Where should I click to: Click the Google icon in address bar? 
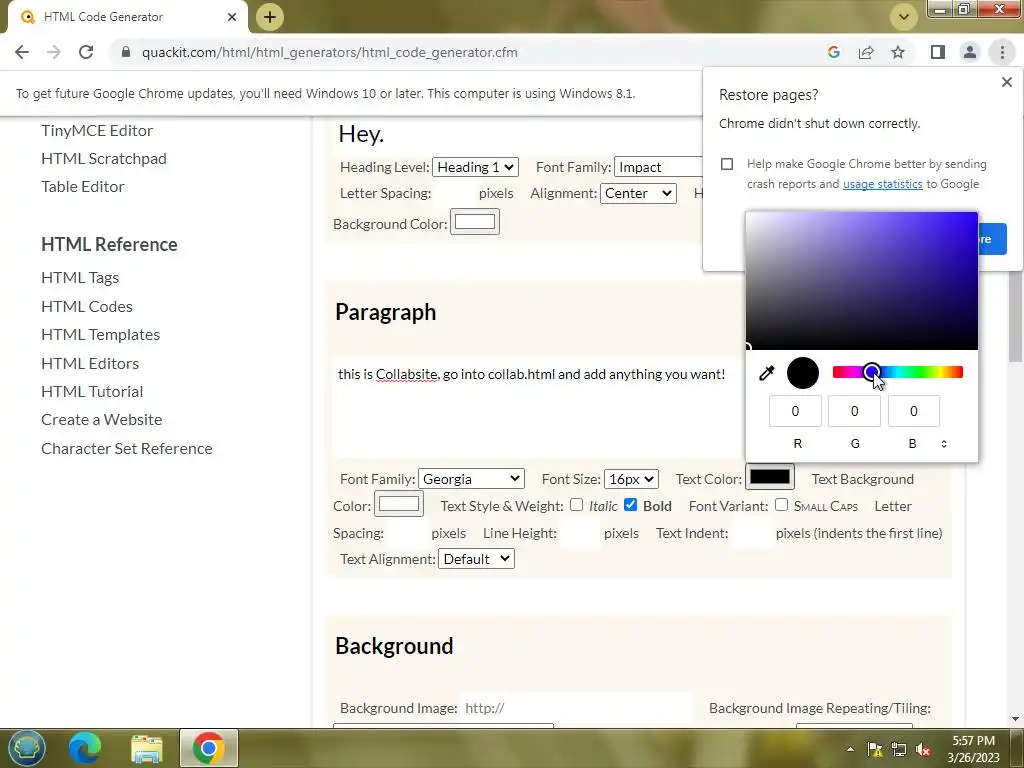pyautogui.click(x=833, y=52)
